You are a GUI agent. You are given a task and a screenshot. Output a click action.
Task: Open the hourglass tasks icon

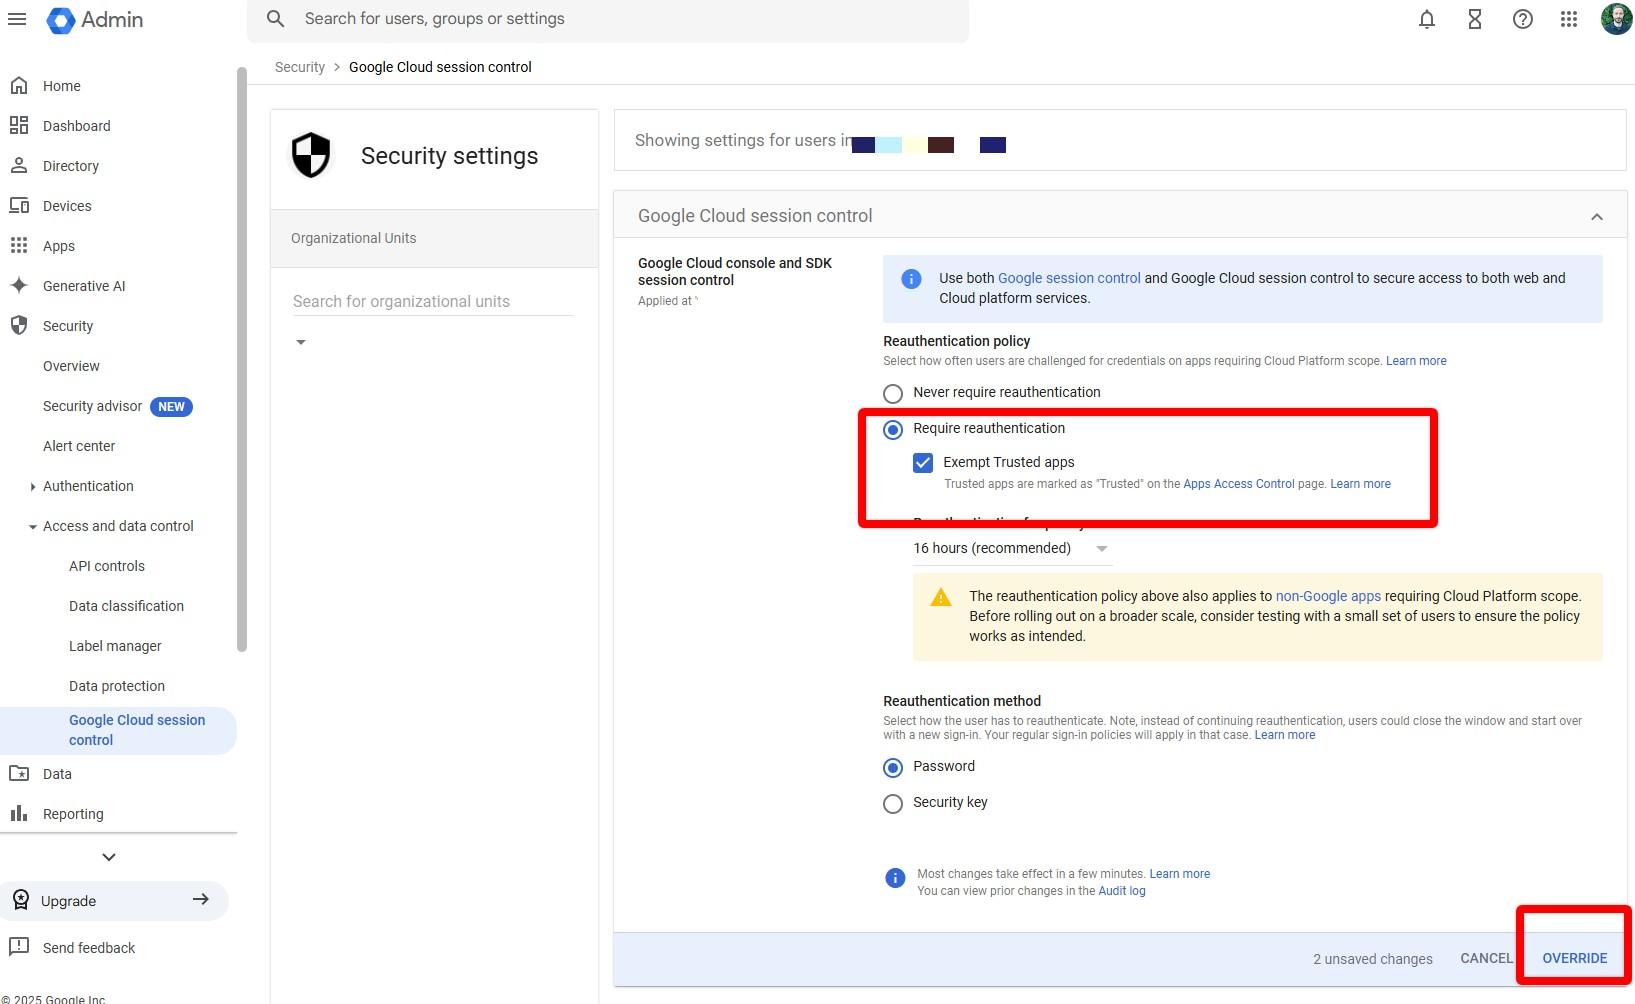click(1474, 19)
